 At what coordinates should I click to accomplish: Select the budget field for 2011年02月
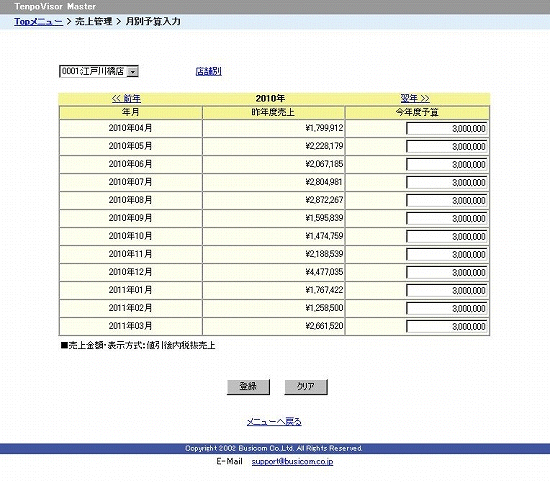[447, 308]
